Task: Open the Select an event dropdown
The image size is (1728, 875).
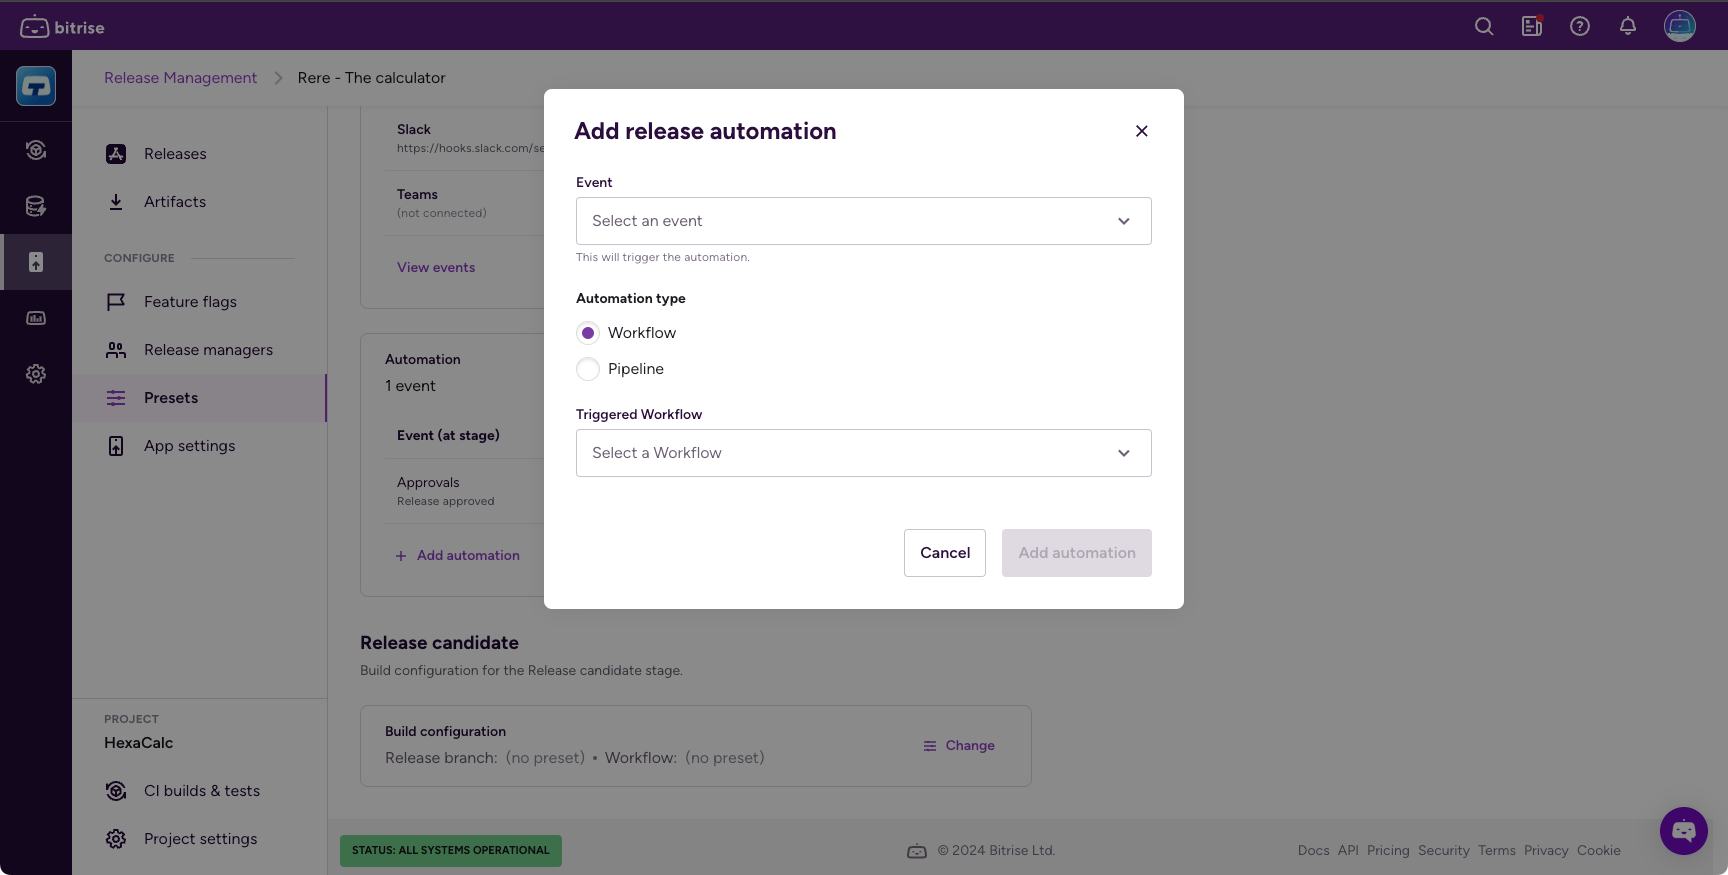Action: (864, 221)
